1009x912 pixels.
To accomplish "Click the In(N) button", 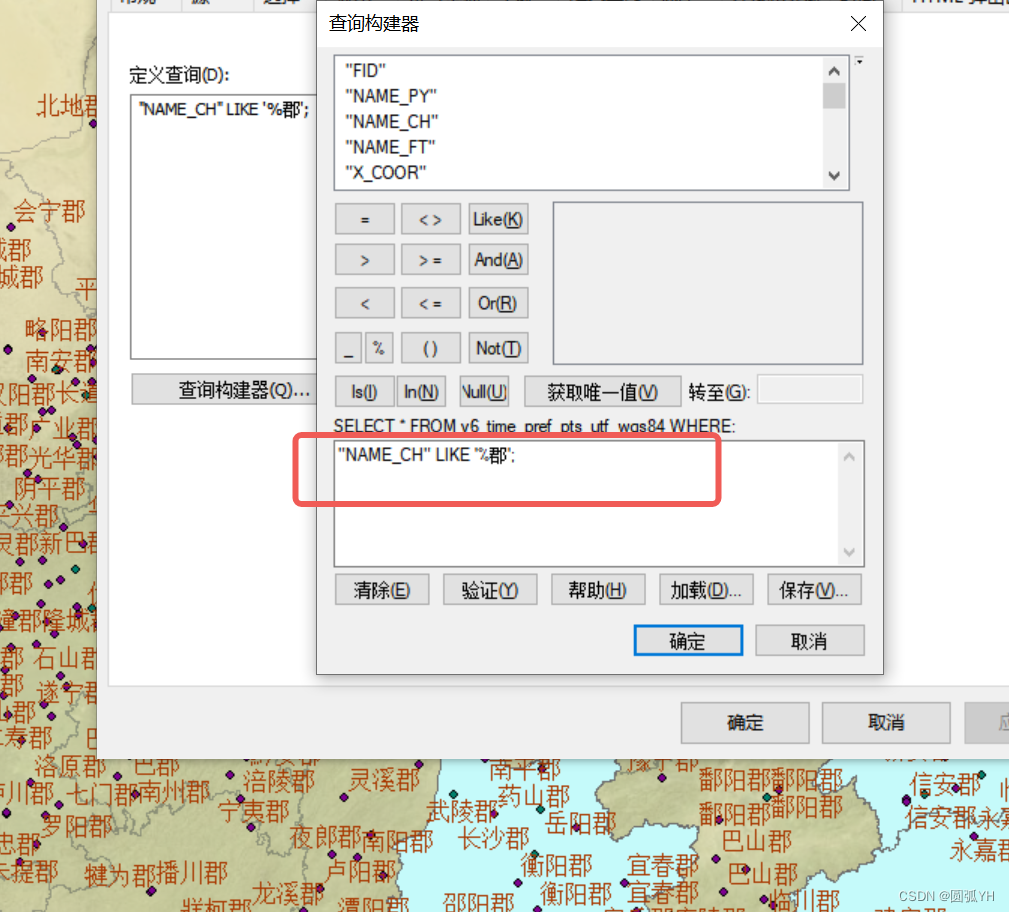I will [x=421, y=391].
